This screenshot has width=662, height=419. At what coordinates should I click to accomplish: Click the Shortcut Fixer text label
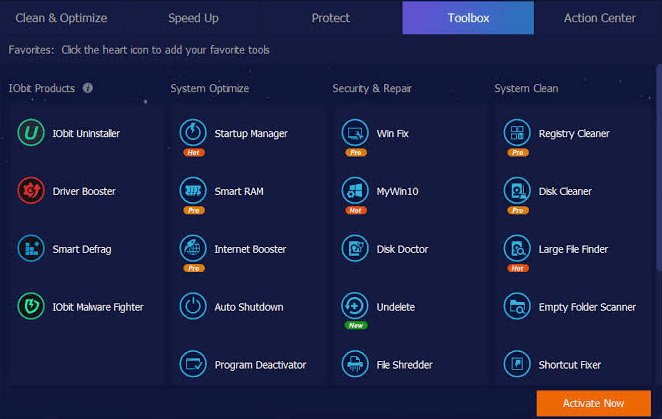(x=570, y=365)
